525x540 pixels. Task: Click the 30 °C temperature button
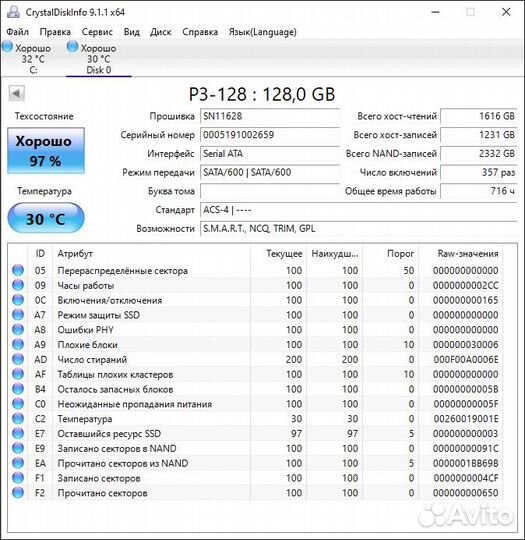[x=46, y=219]
